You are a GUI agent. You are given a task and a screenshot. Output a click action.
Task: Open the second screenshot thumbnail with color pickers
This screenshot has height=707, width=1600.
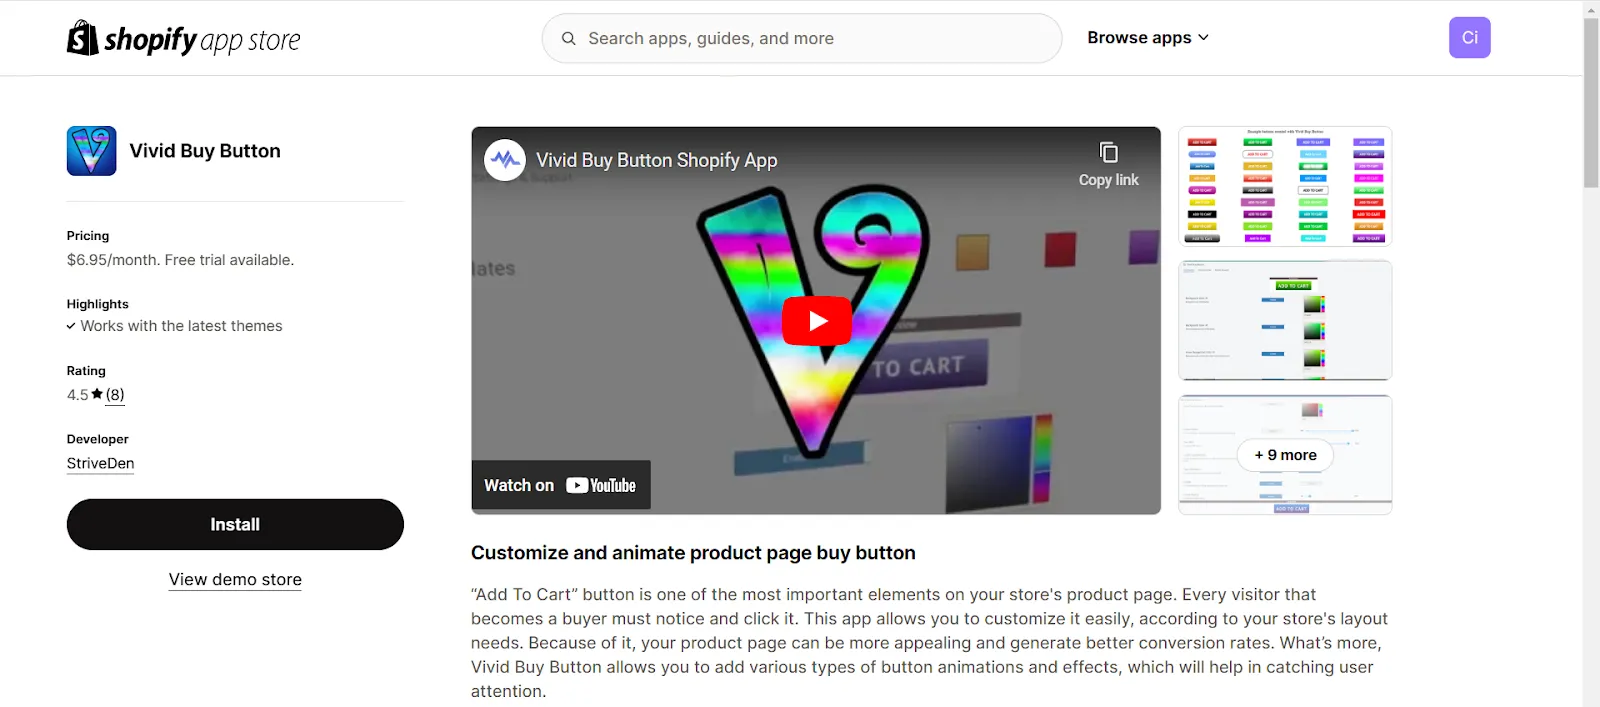(1285, 320)
